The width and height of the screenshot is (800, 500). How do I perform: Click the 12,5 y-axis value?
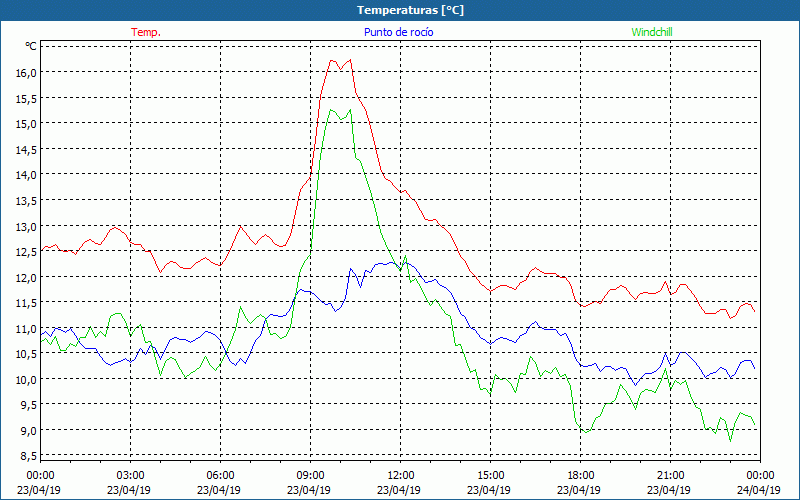click(27, 252)
